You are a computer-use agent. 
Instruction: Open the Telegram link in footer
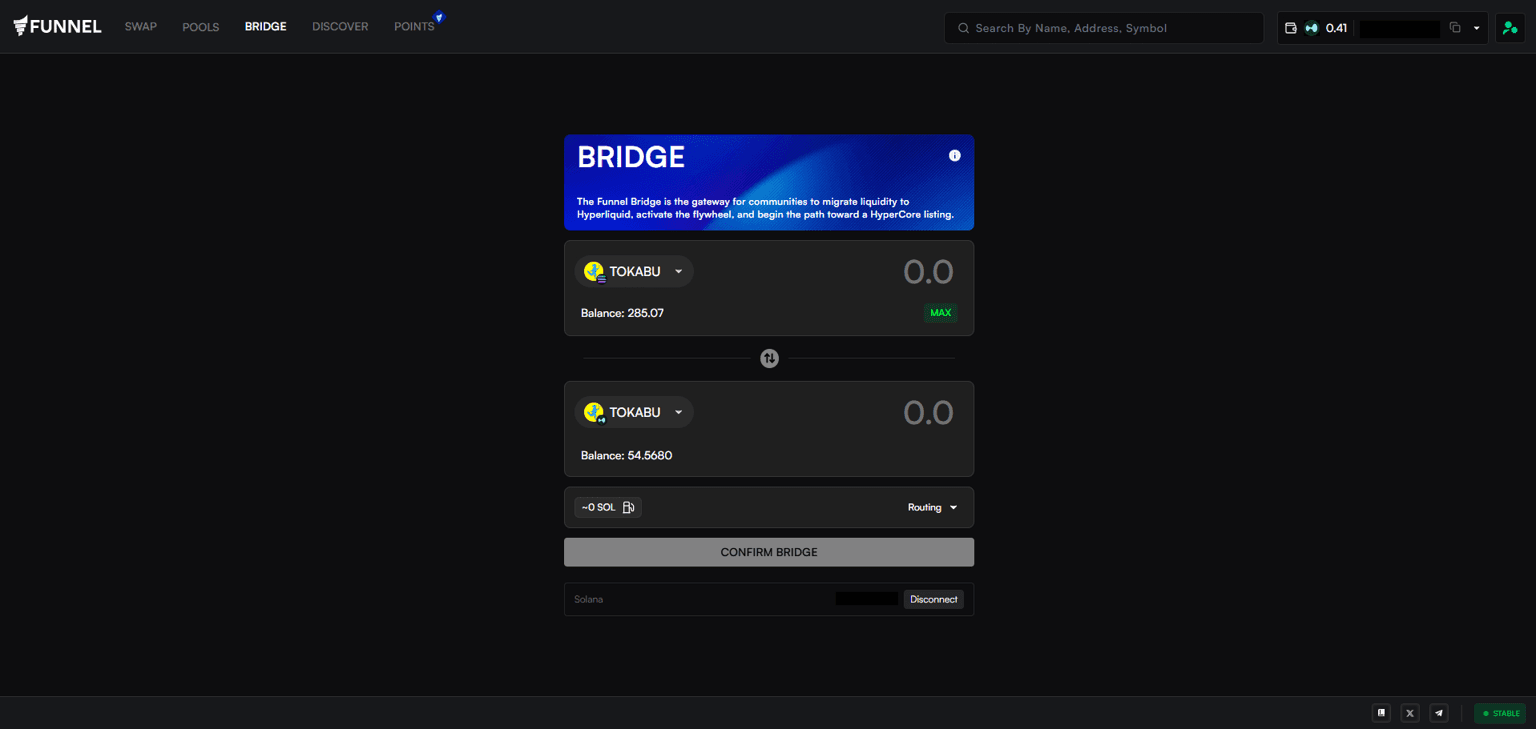click(x=1439, y=713)
